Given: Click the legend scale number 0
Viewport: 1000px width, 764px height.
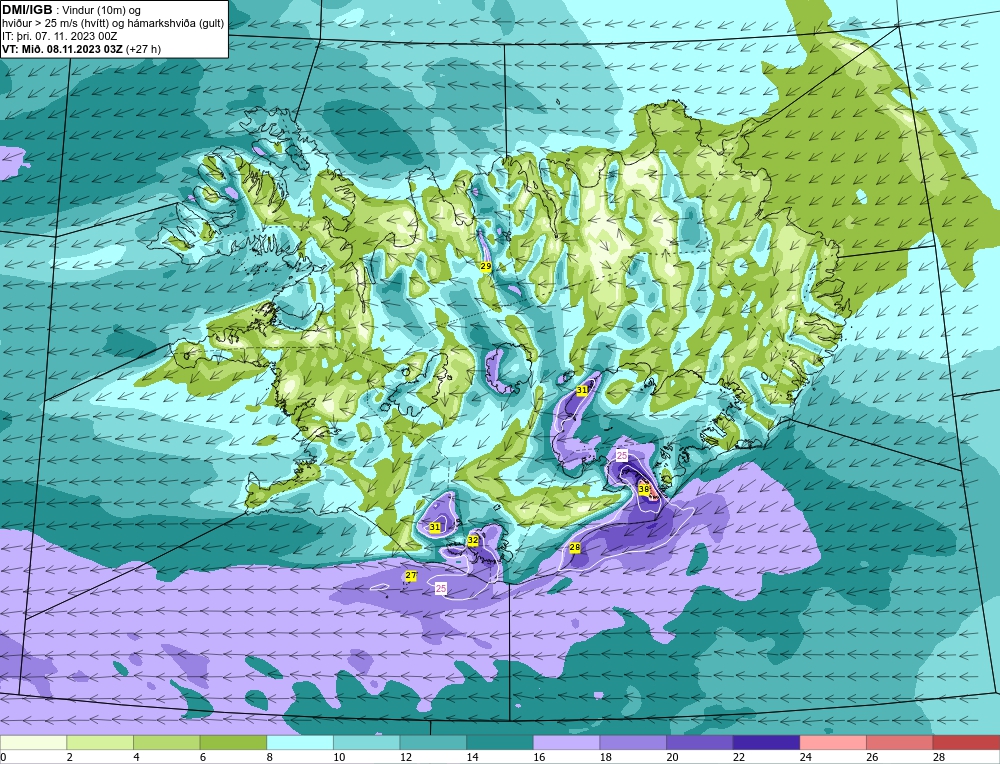Looking at the screenshot, I should (x=4, y=758).
